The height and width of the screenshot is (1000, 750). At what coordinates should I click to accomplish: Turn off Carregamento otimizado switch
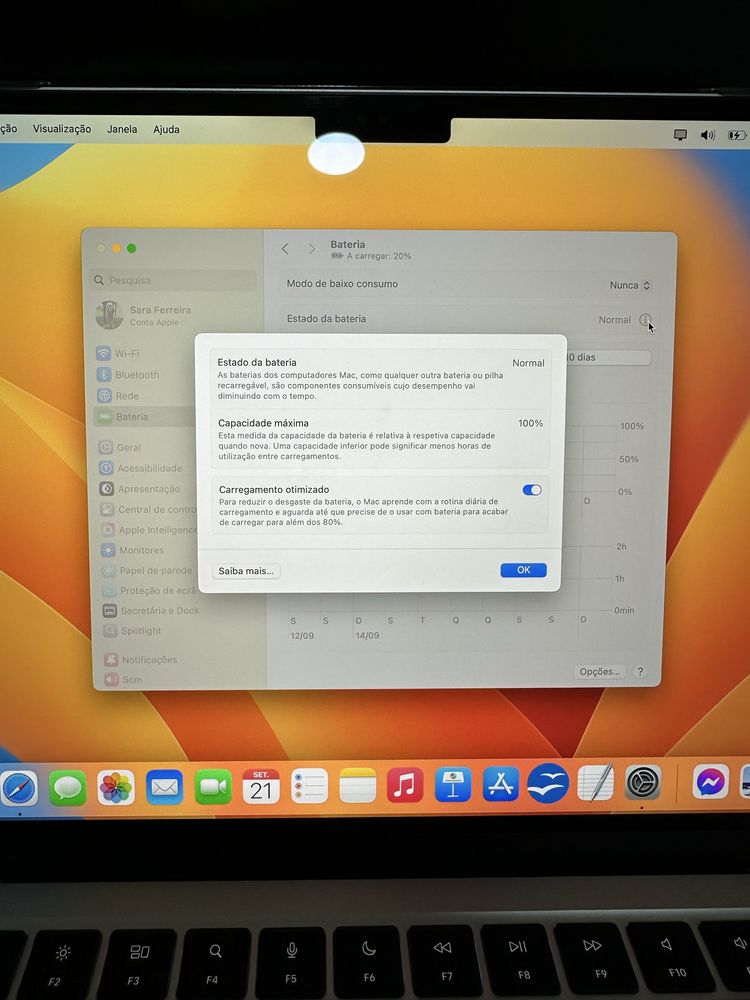[x=532, y=490]
